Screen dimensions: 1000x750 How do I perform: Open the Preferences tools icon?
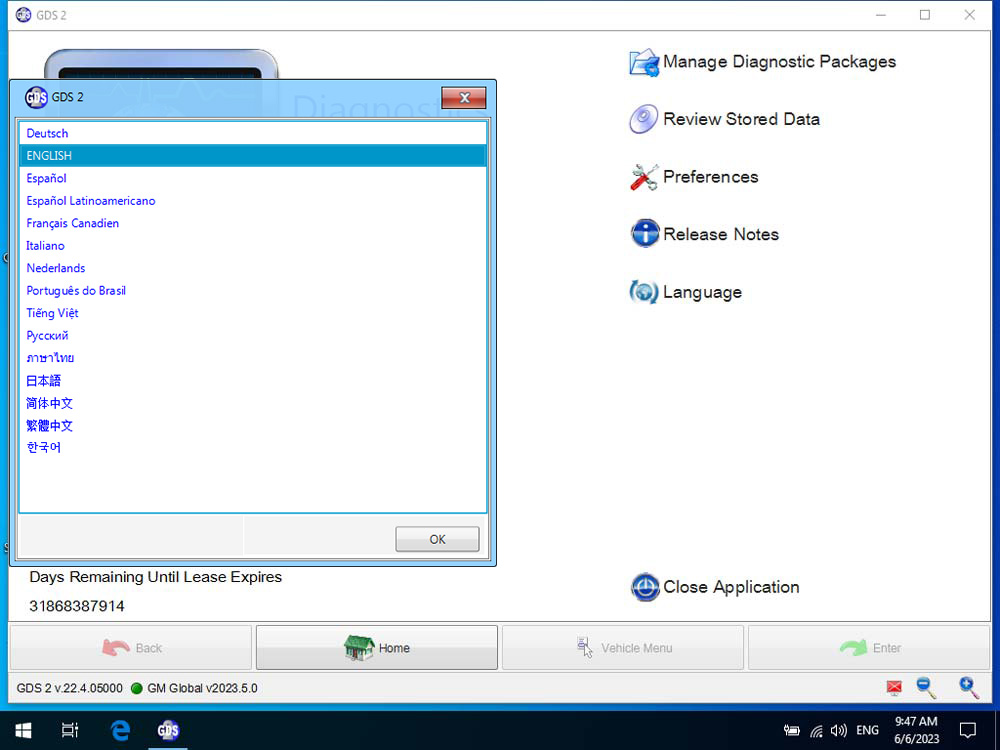point(644,177)
